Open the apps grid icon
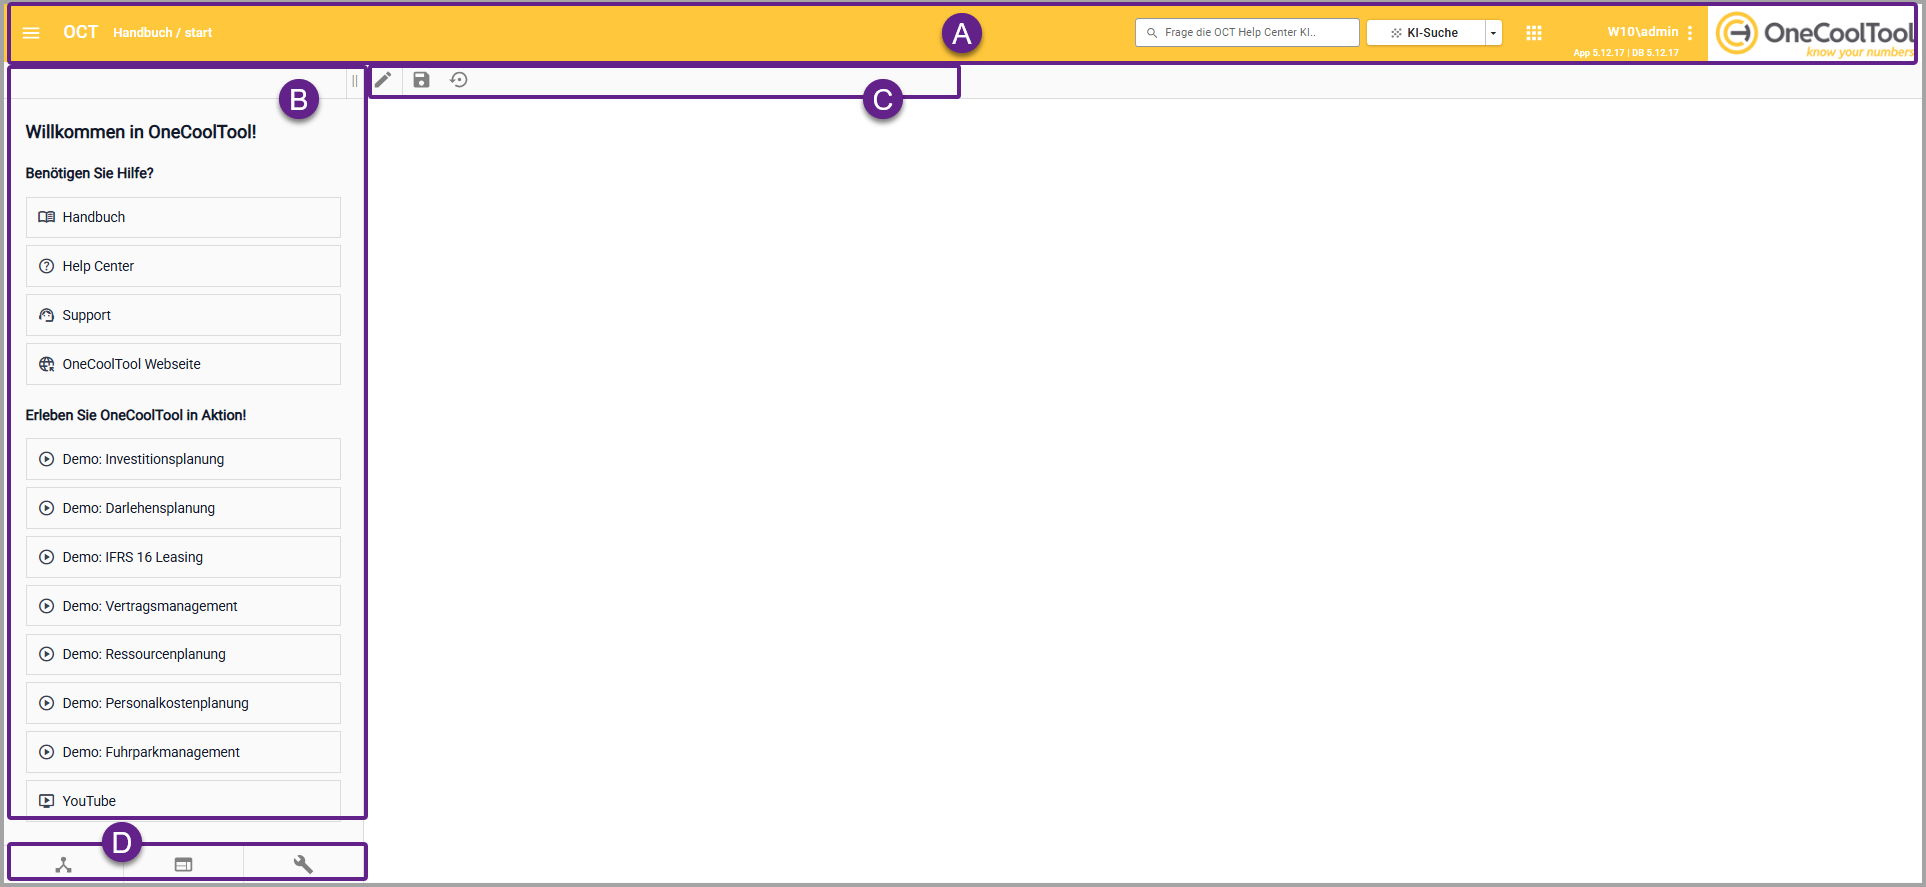The width and height of the screenshot is (1926, 887). point(1534,33)
